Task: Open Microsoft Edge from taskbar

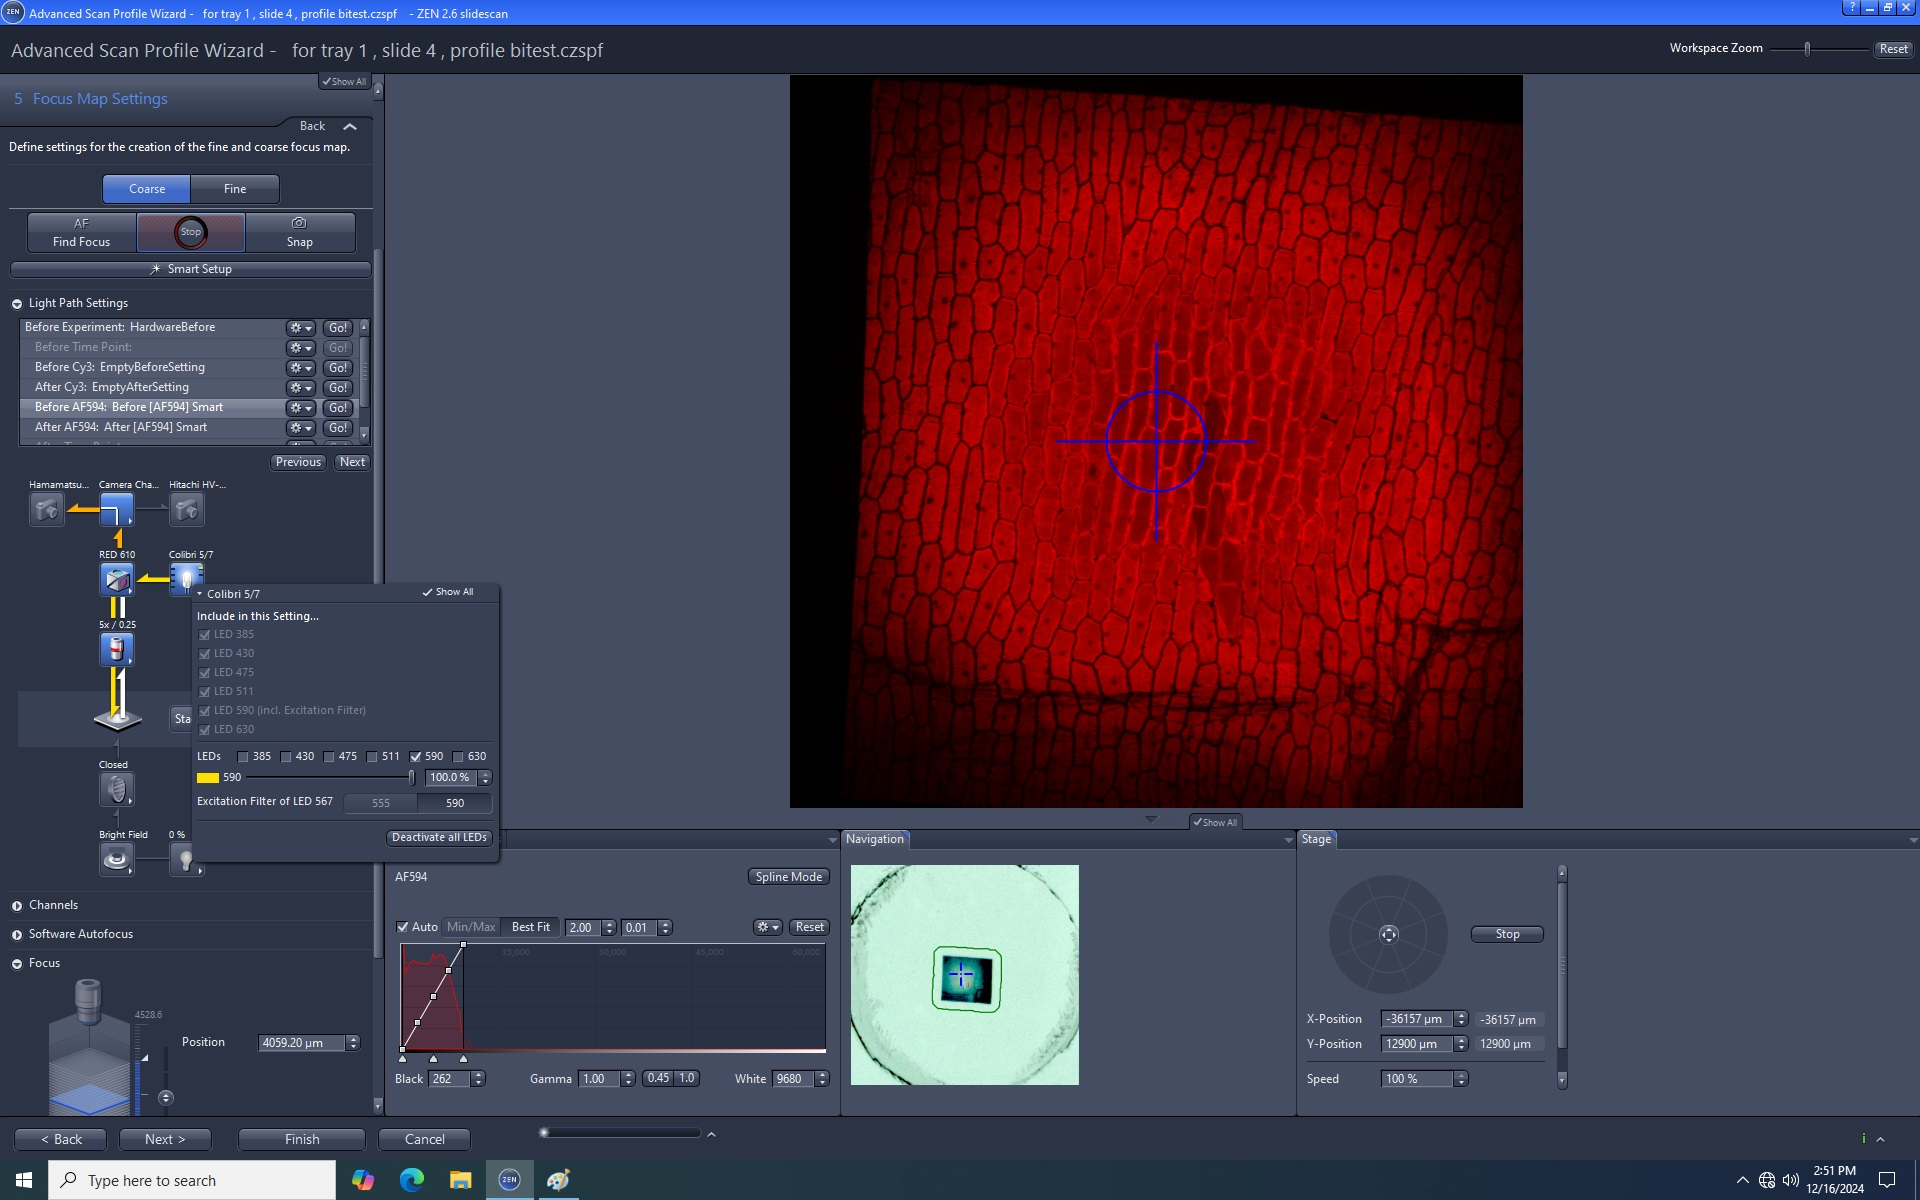Action: click(412, 1180)
